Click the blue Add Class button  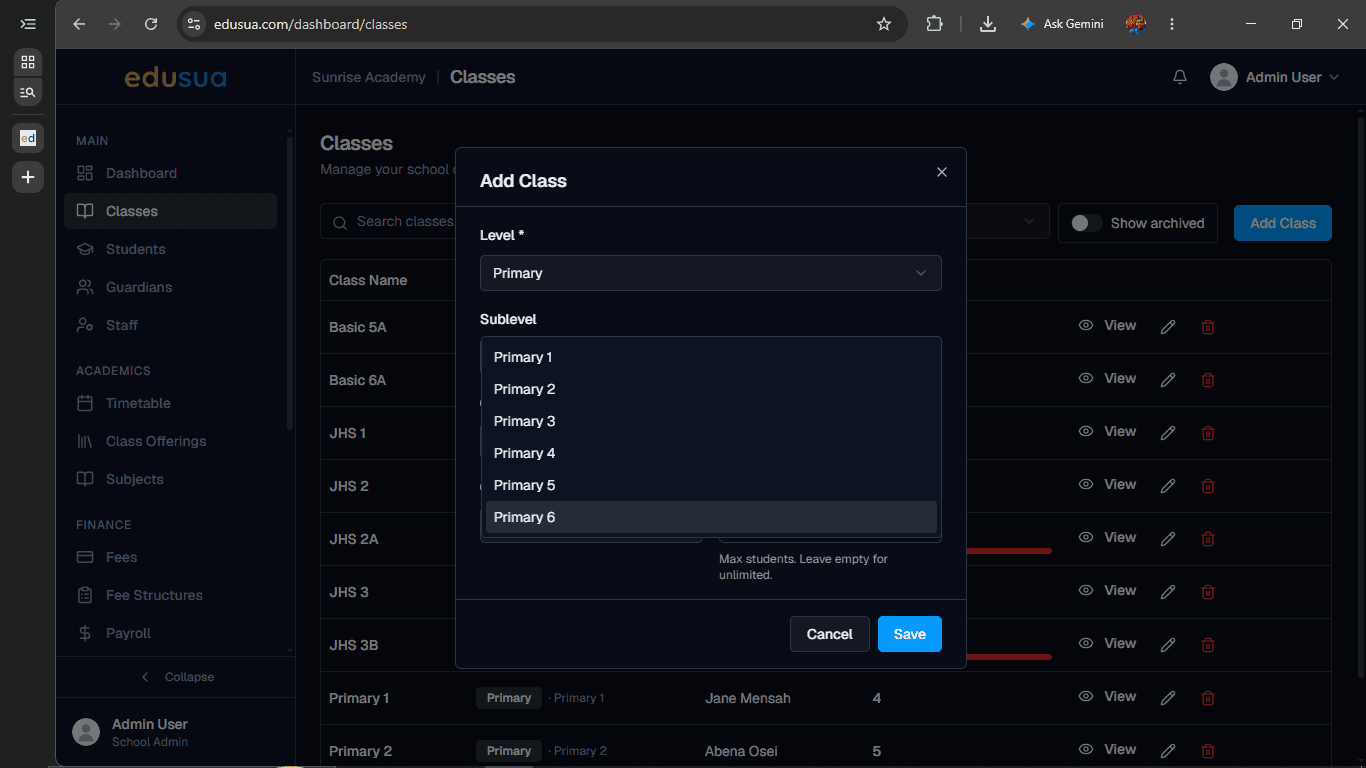tap(1283, 223)
